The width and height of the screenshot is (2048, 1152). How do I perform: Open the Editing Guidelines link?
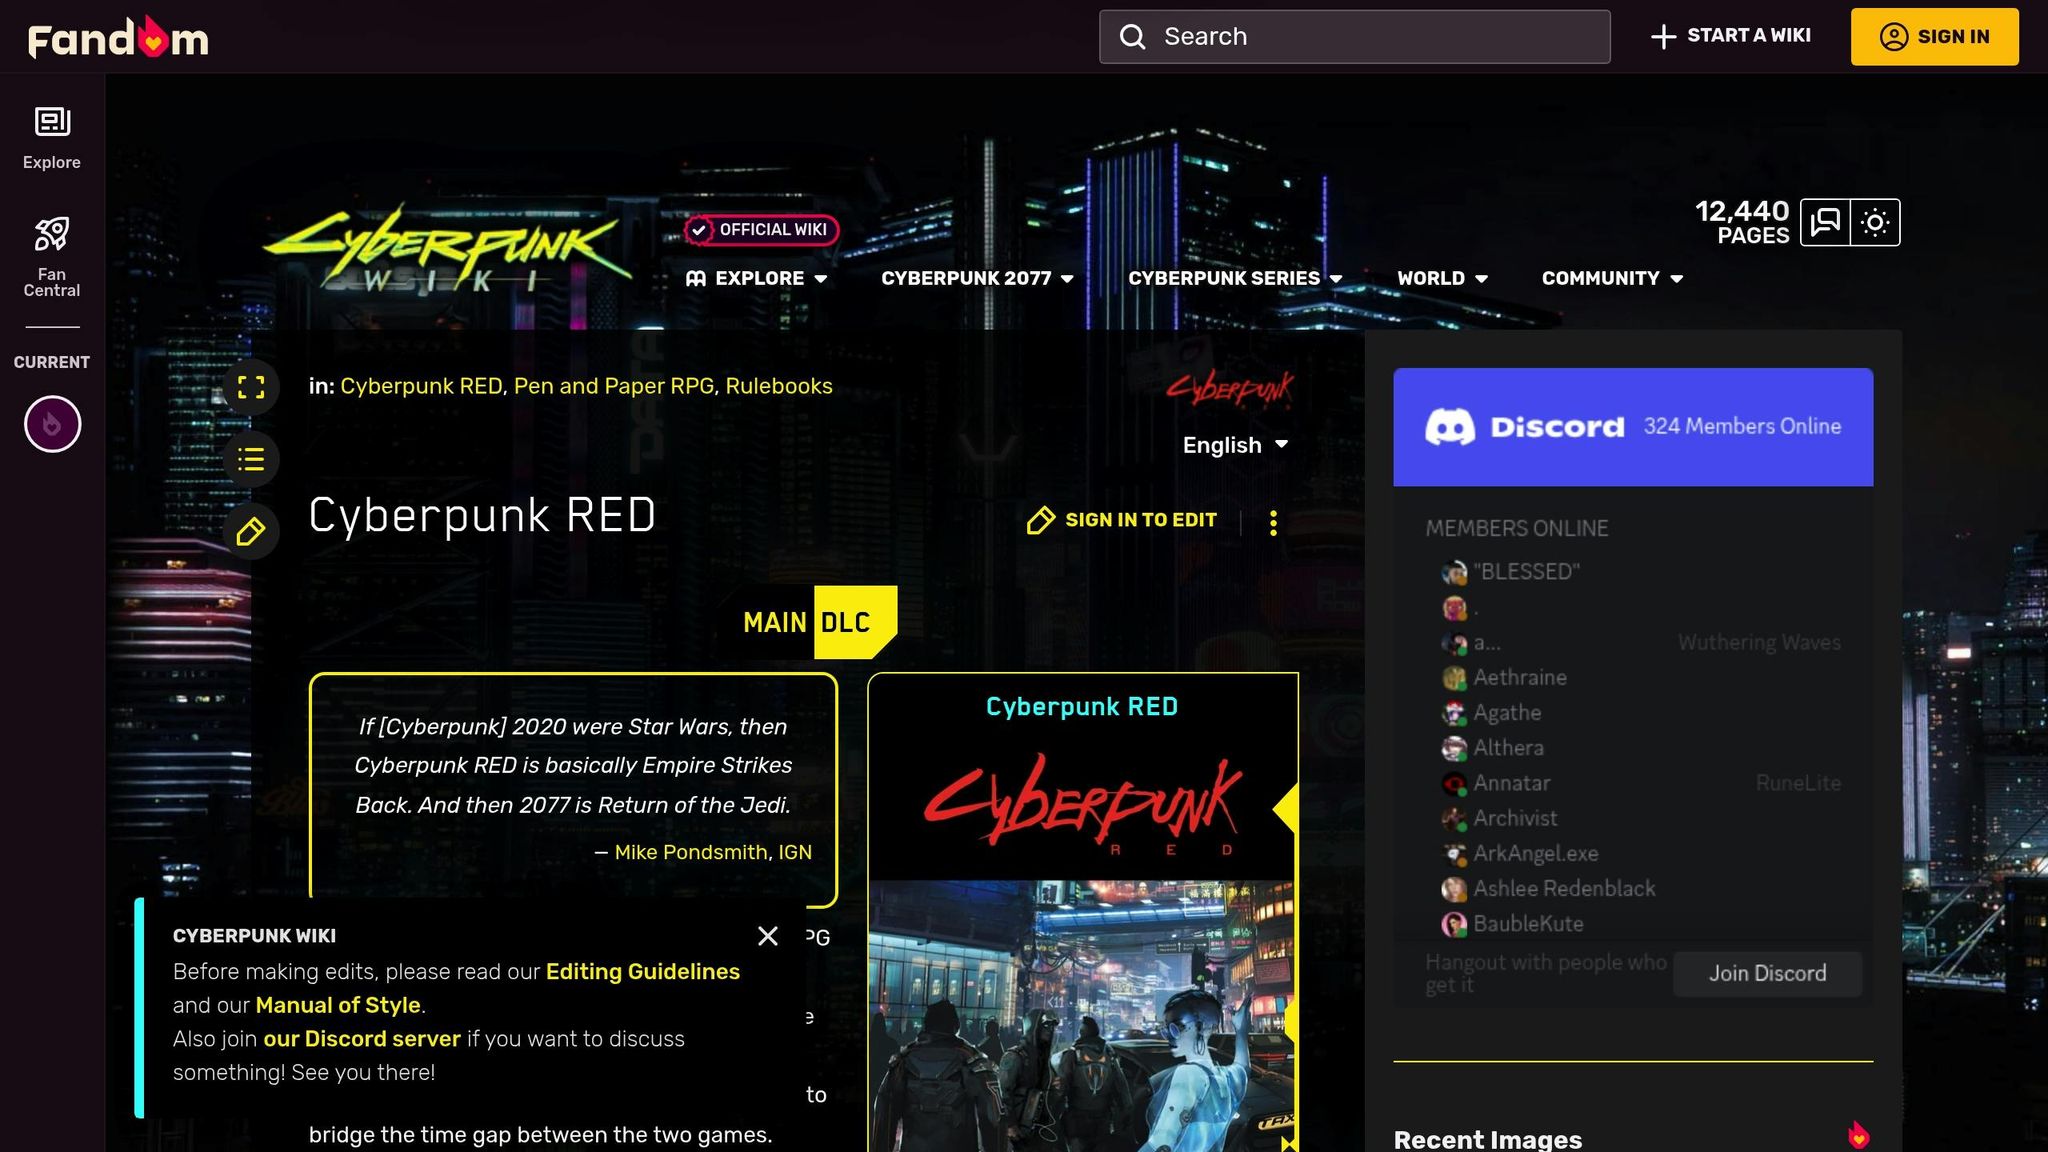[x=643, y=972]
